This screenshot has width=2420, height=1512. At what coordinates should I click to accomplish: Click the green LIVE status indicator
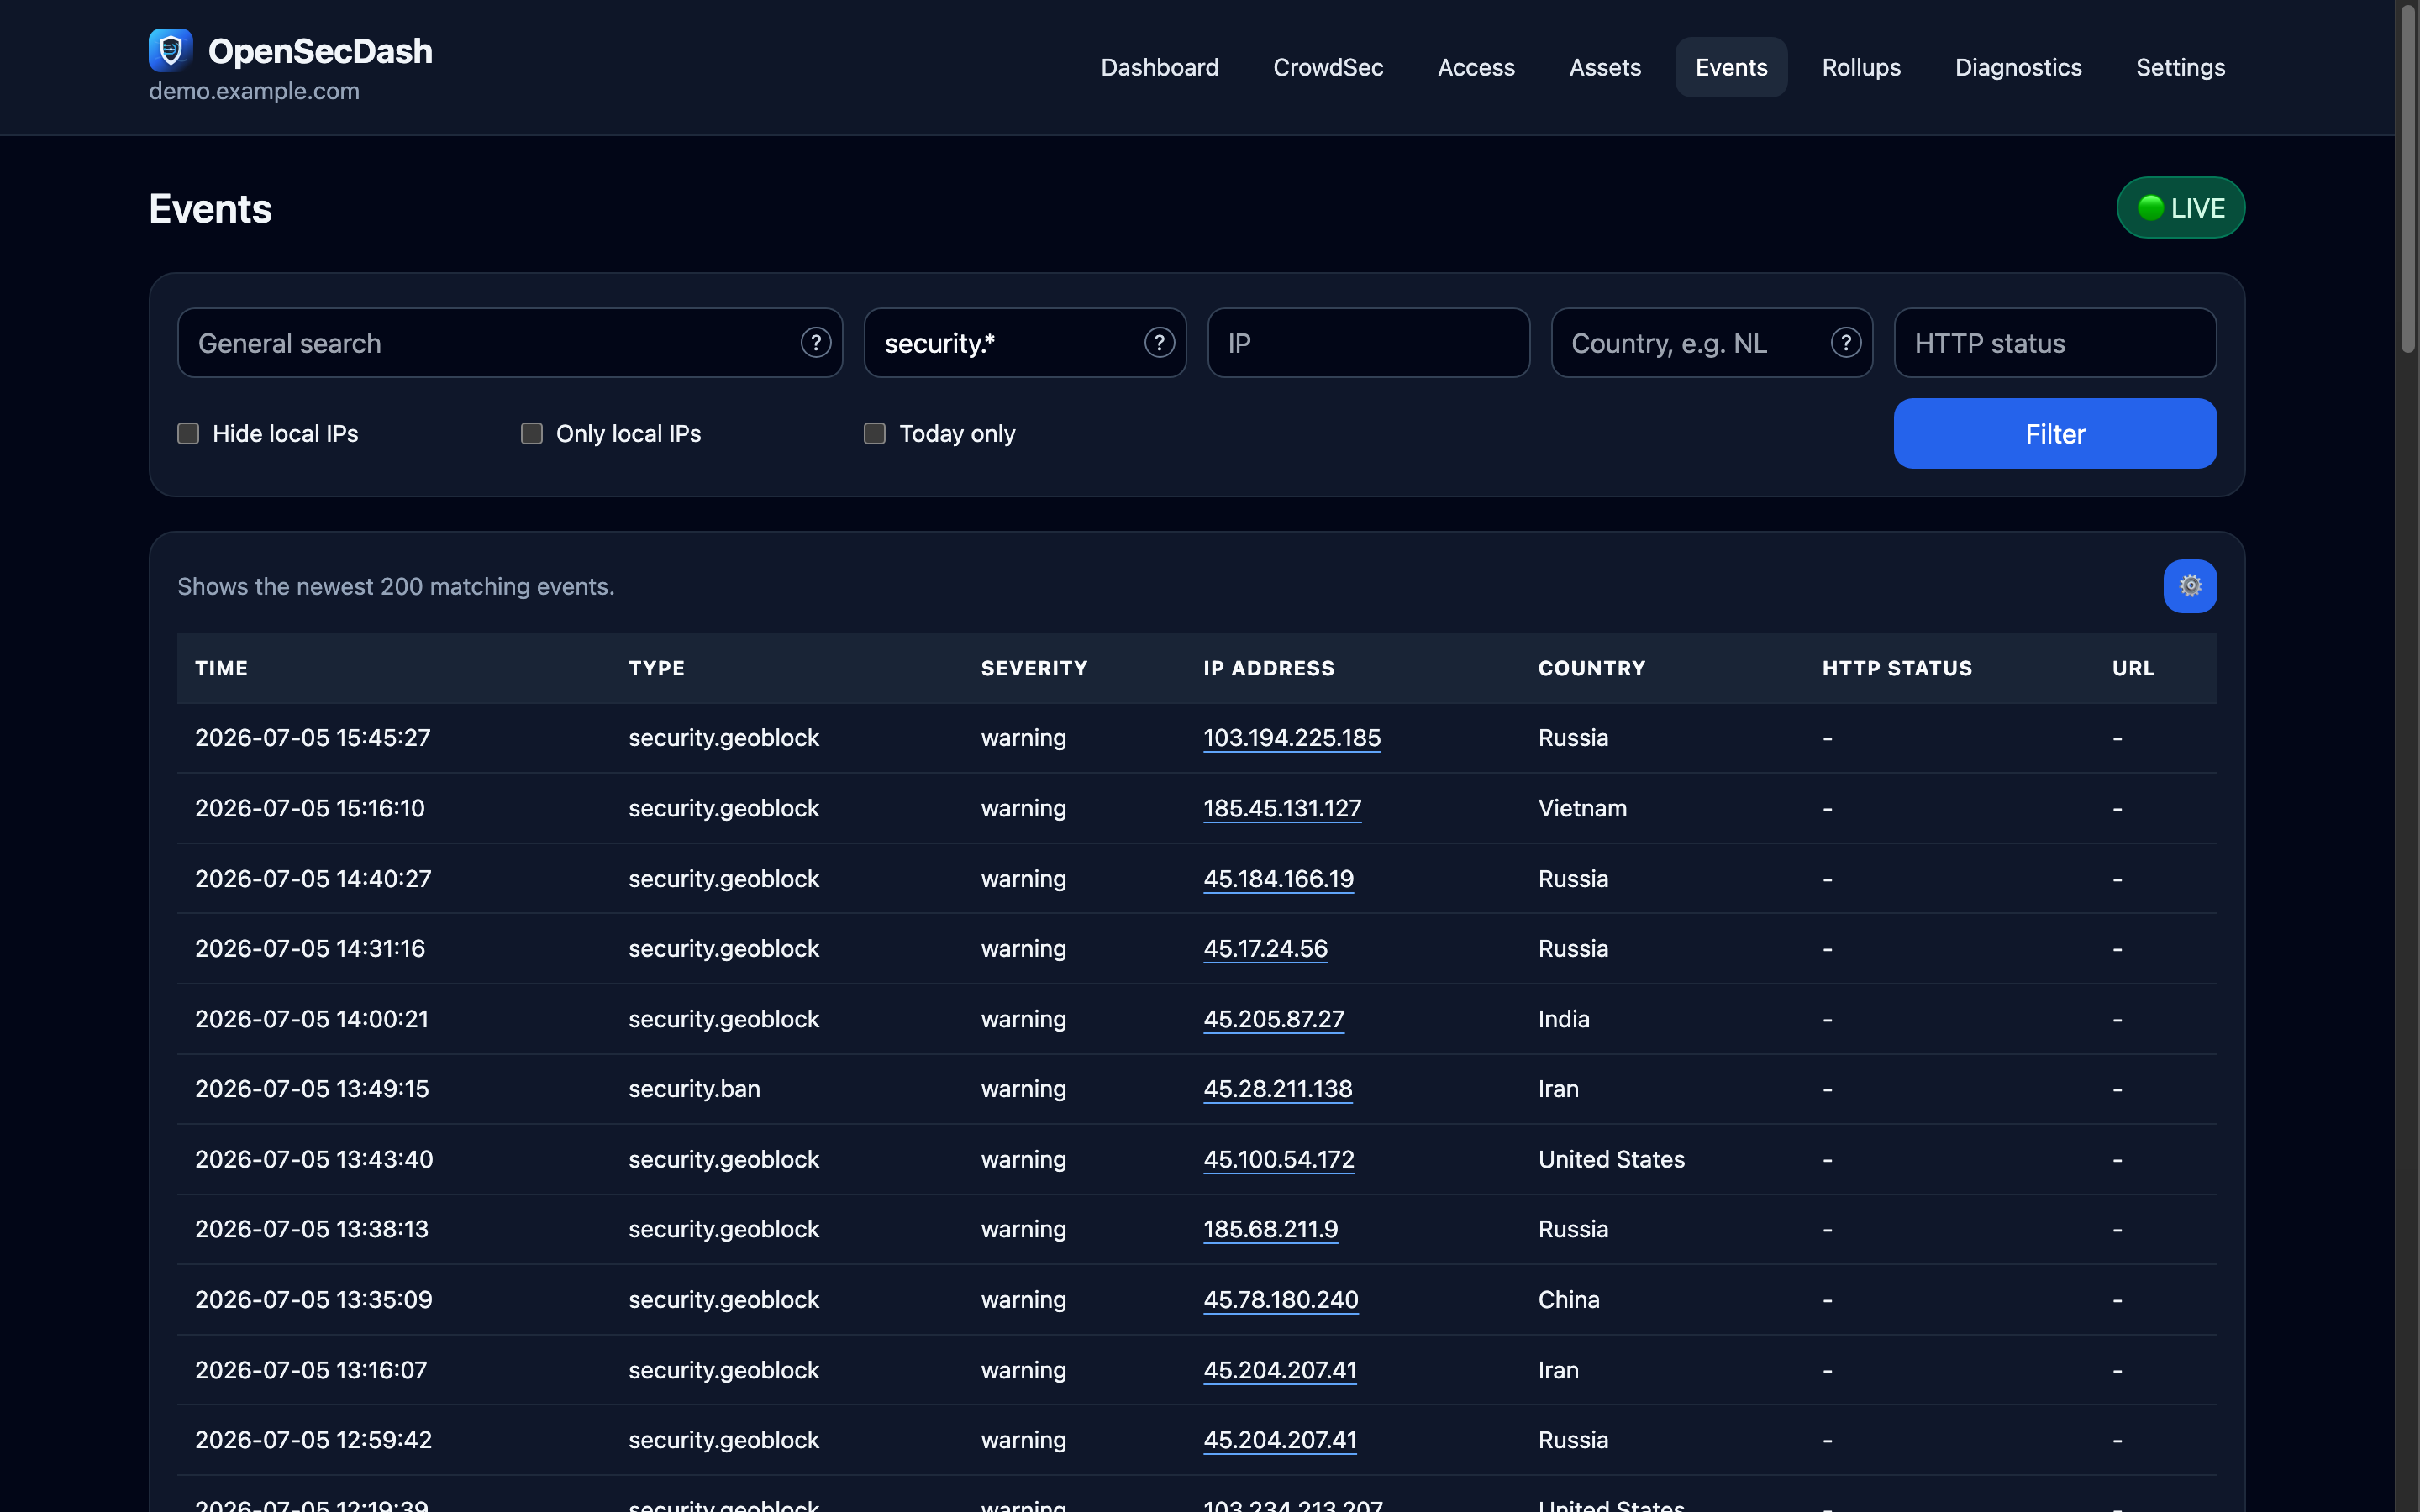(x=2181, y=208)
